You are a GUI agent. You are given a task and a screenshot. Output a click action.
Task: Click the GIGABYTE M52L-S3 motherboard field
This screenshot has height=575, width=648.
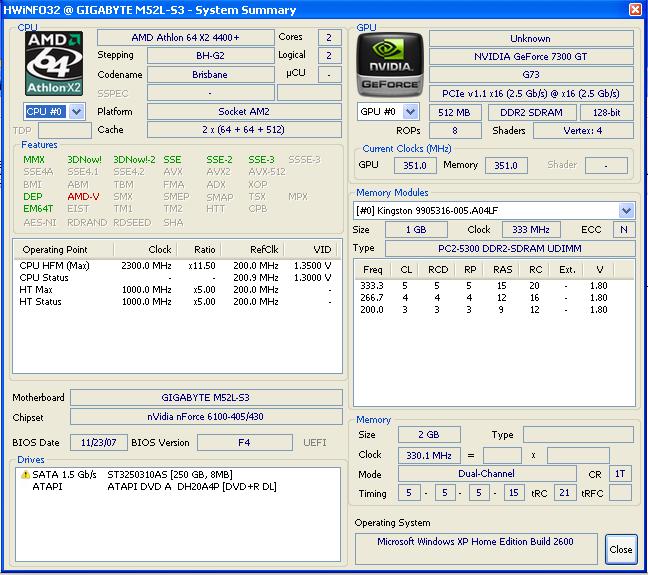pyautogui.click(x=206, y=398)
